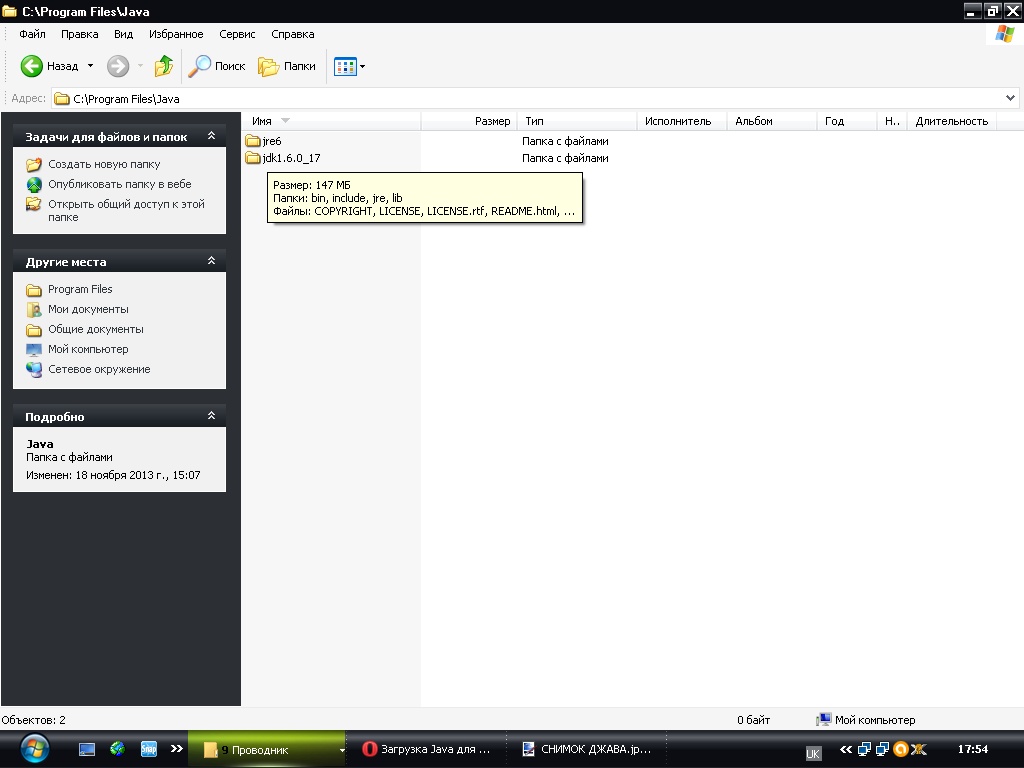Click the Сетевое окружение network icon
Image resolution: width=1024 pixels, height=768 pixels.
pyautogui.click(x=34, y=370)
